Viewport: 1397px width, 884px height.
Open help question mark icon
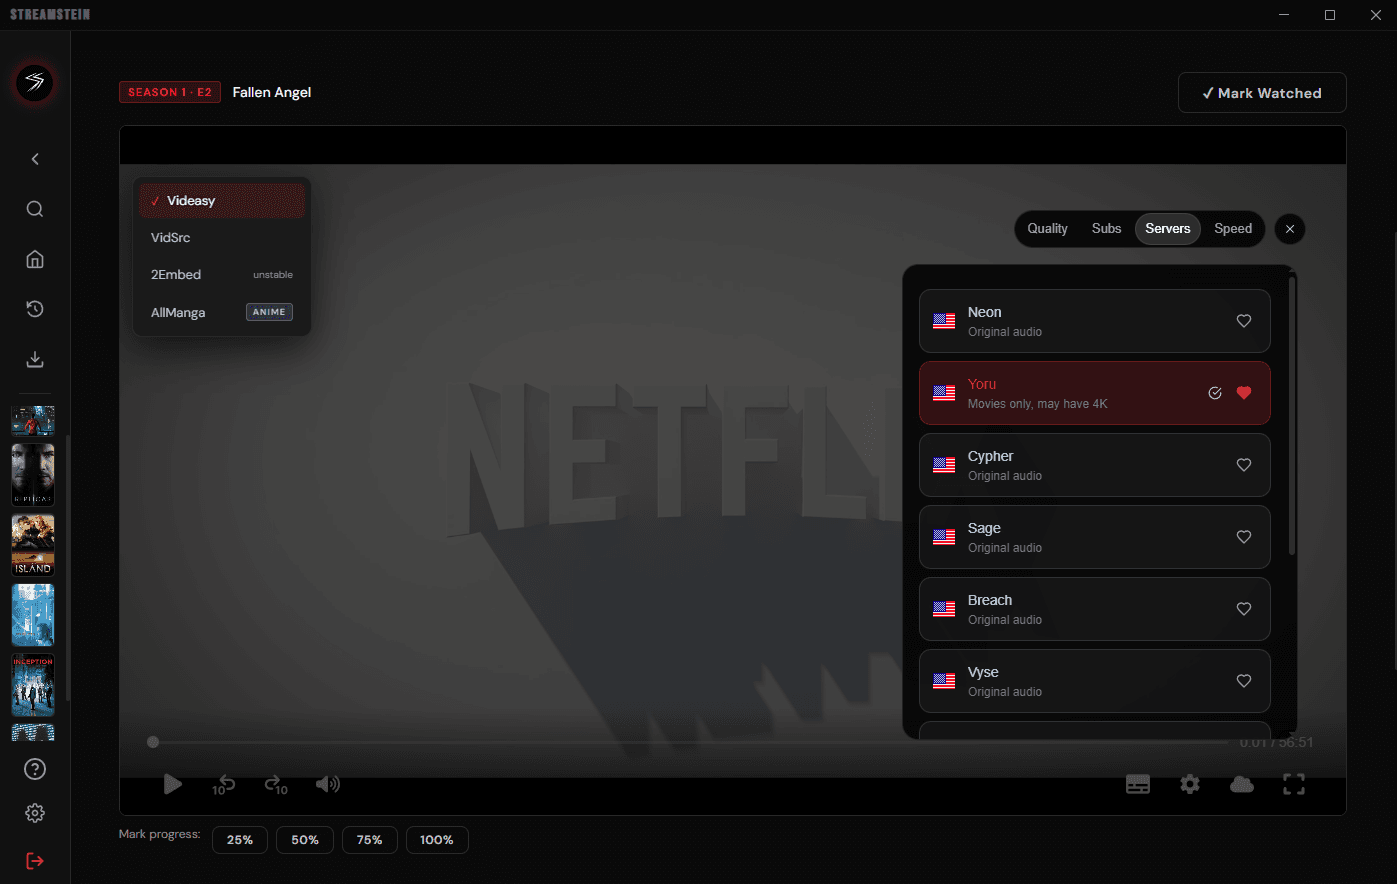point(35,769)
